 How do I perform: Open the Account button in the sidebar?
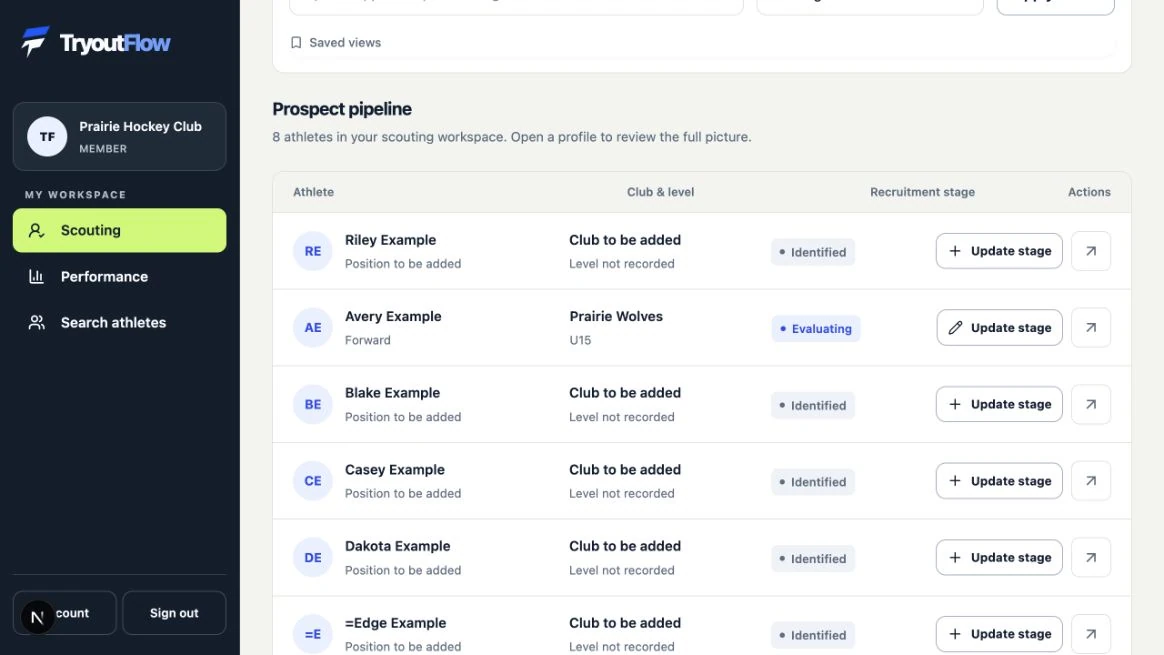click(x=65, y=613)
